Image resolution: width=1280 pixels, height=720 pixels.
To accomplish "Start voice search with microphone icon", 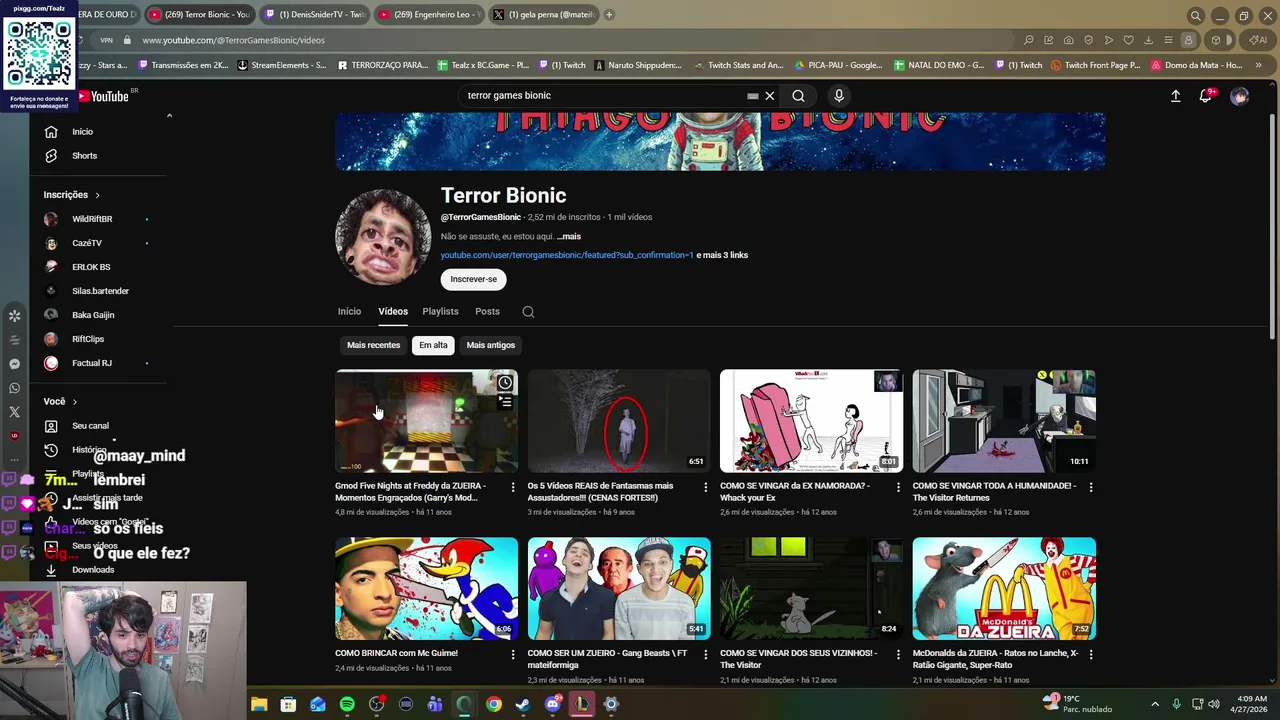I will coord(839,96).
